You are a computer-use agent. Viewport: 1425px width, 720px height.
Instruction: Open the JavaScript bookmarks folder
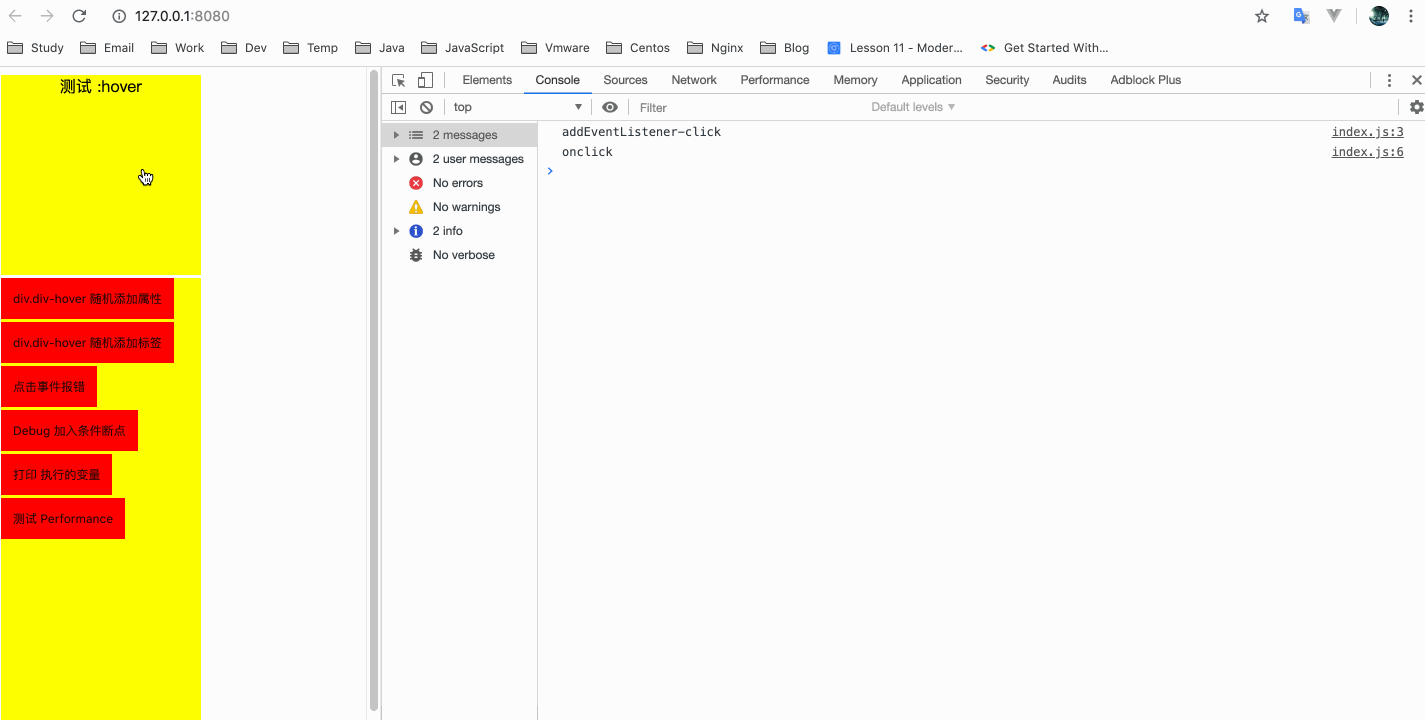pyautogui.click(x=463, y=48)
